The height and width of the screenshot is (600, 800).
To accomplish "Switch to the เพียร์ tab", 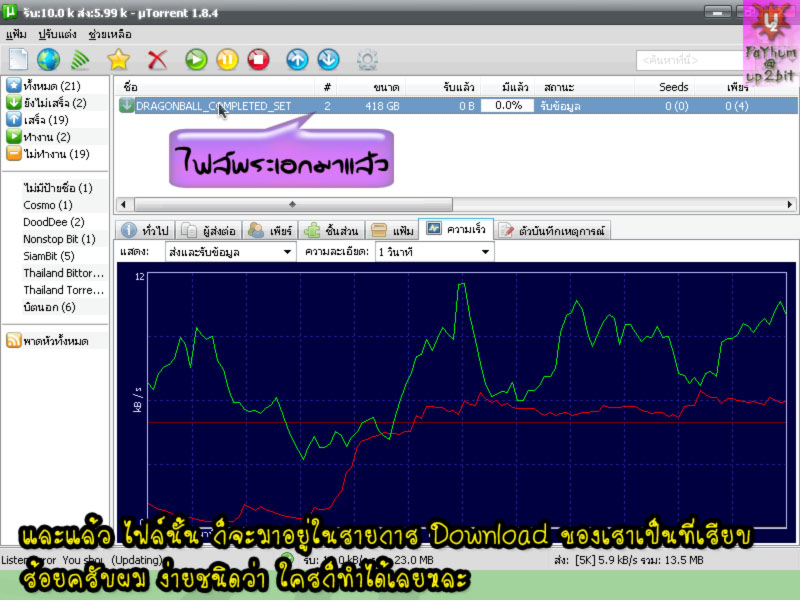I will tap(270, 231).
